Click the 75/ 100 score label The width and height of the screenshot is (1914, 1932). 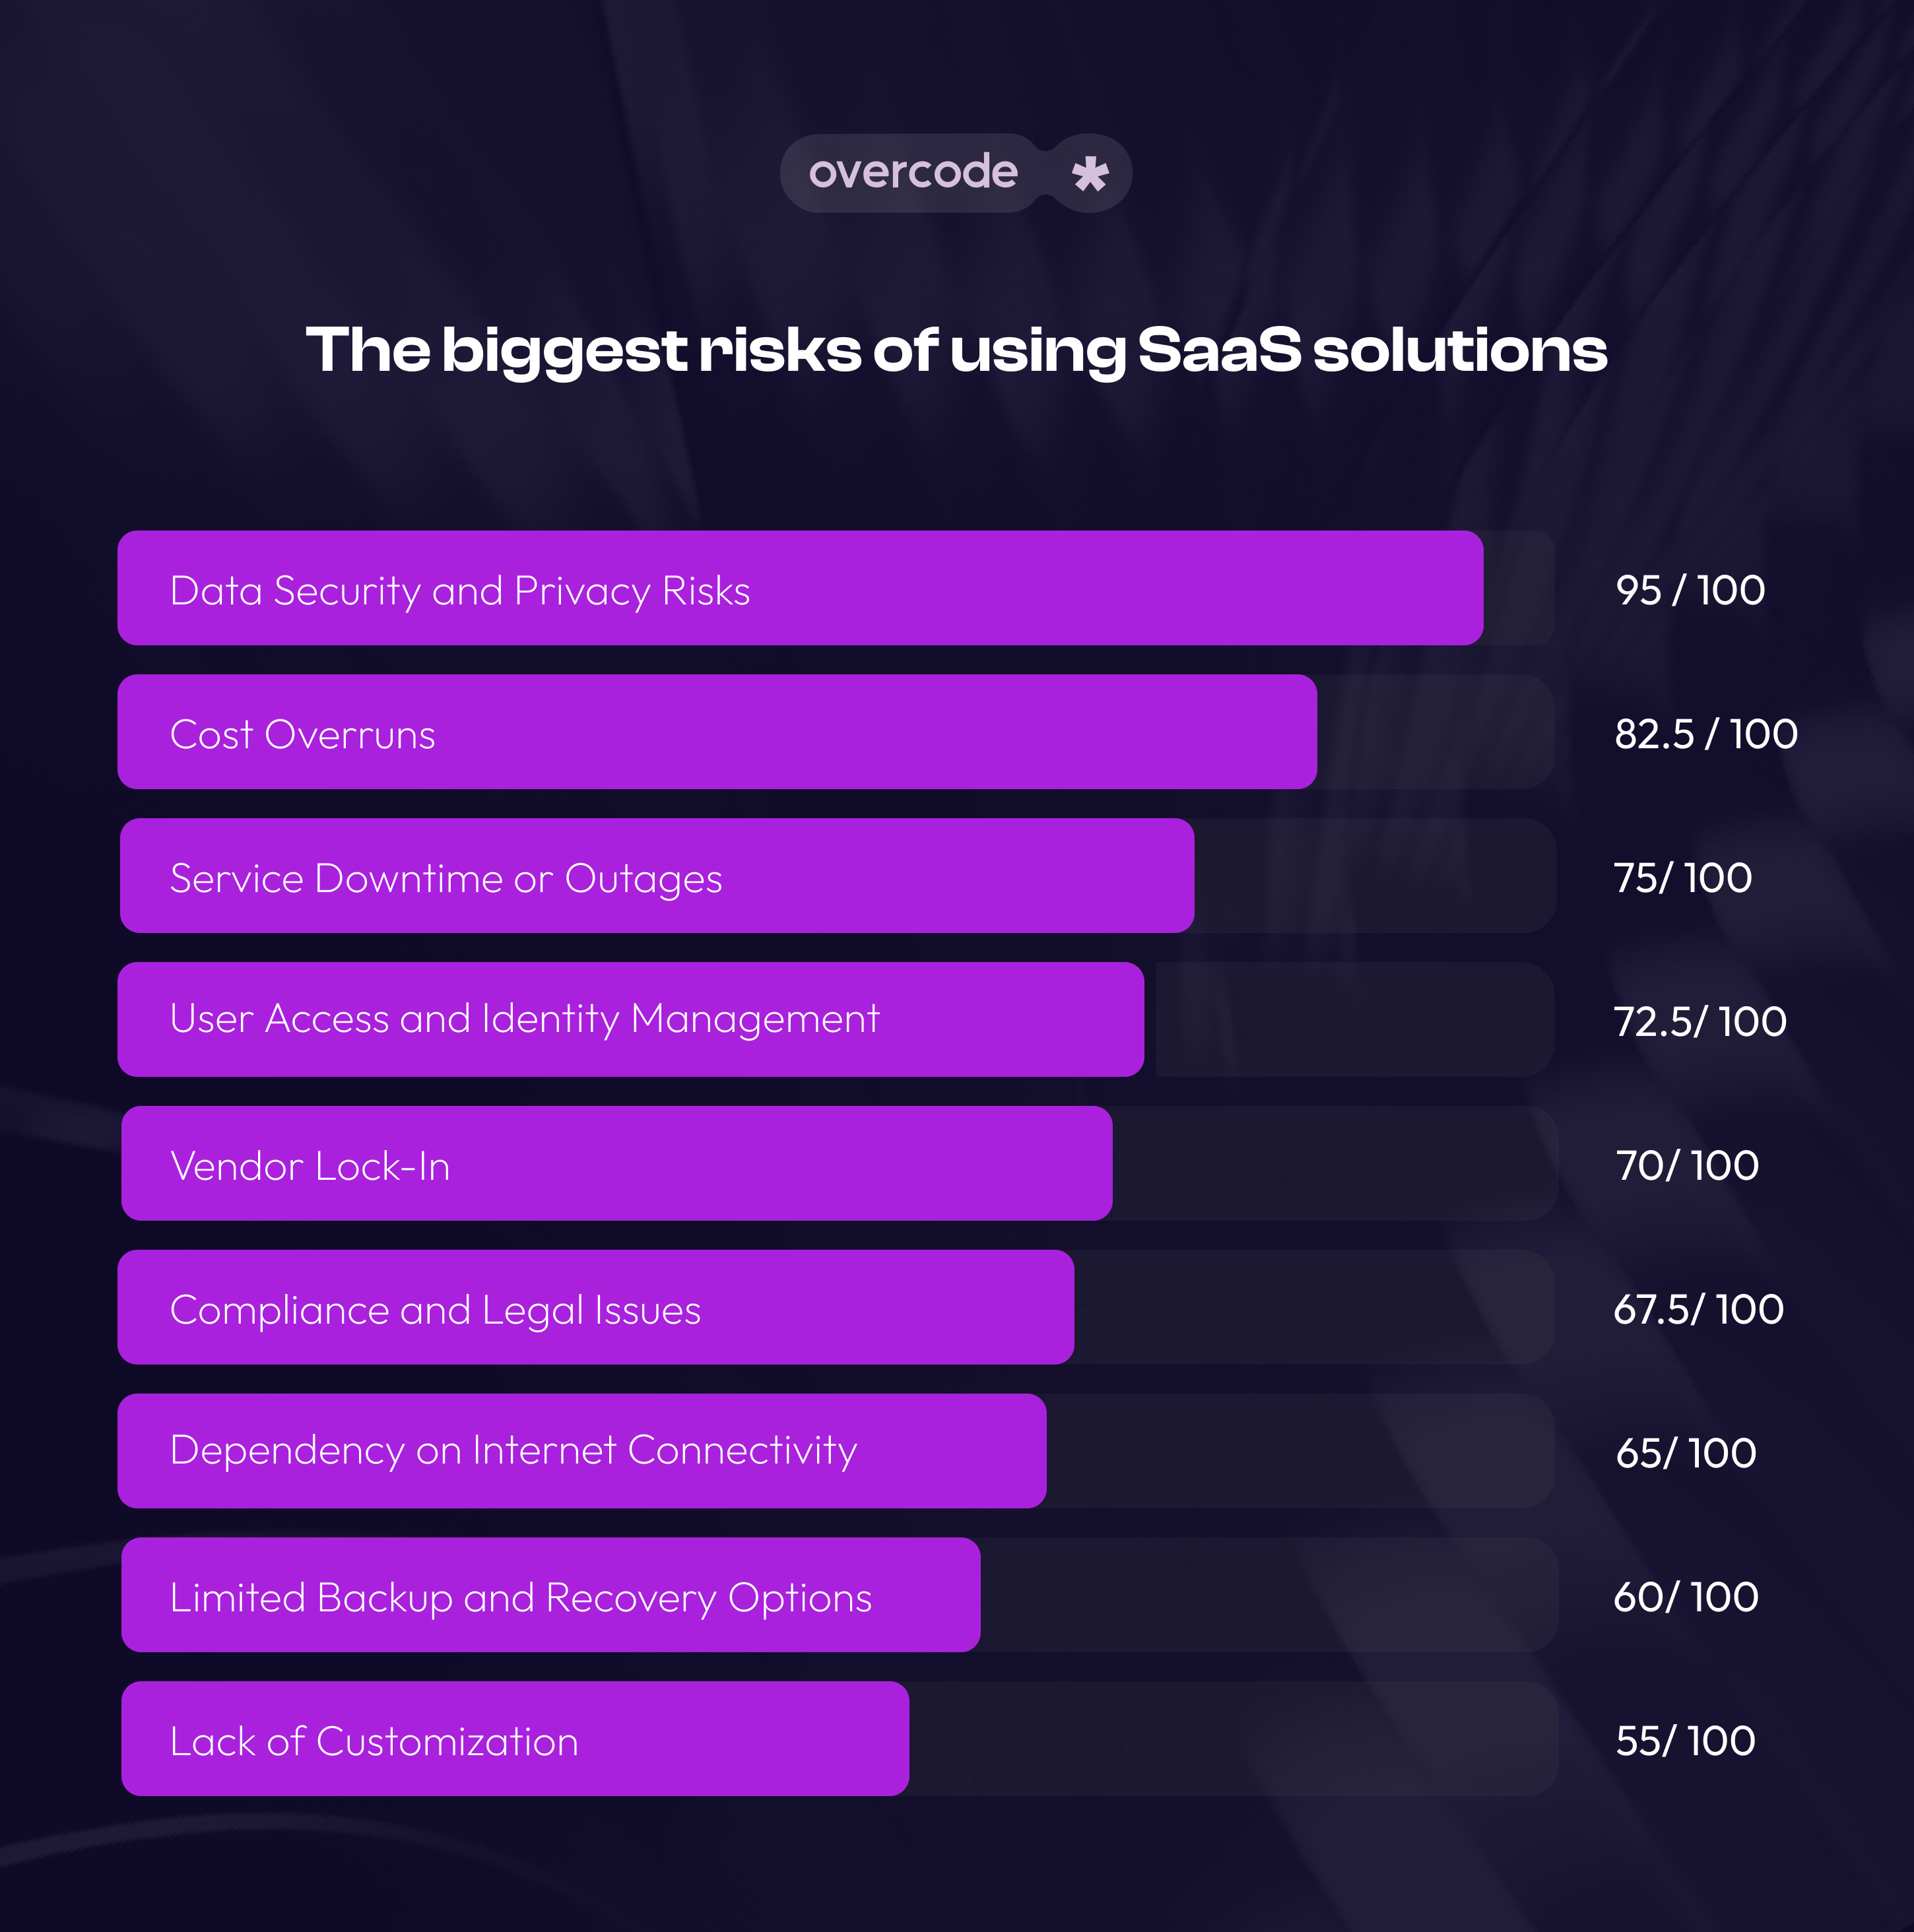[x=1683, y=878]
